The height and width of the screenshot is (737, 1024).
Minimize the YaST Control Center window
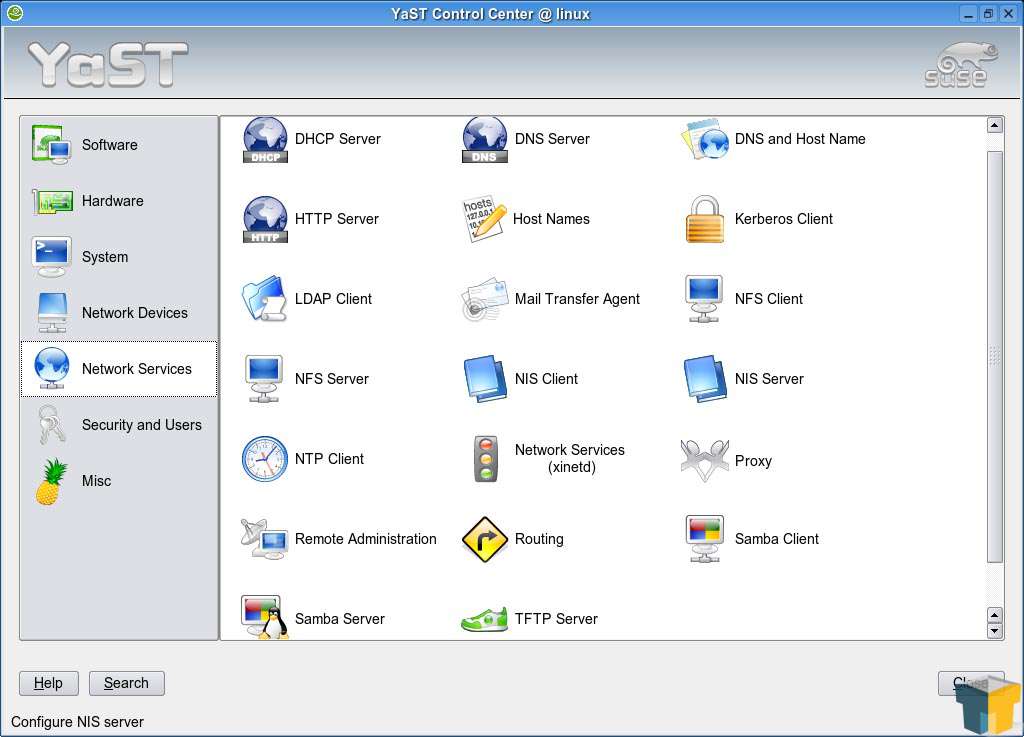(968, 13)
